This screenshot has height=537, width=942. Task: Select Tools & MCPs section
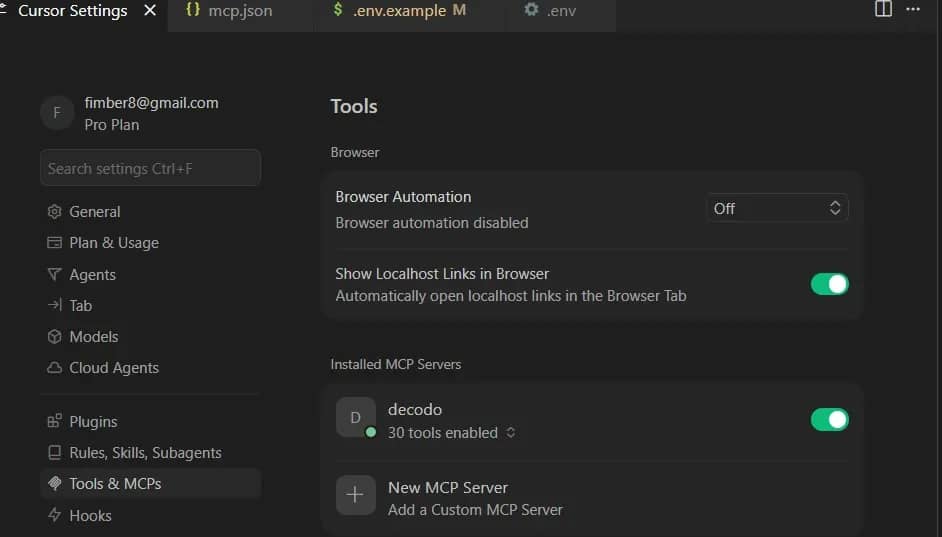coord(150,484)
